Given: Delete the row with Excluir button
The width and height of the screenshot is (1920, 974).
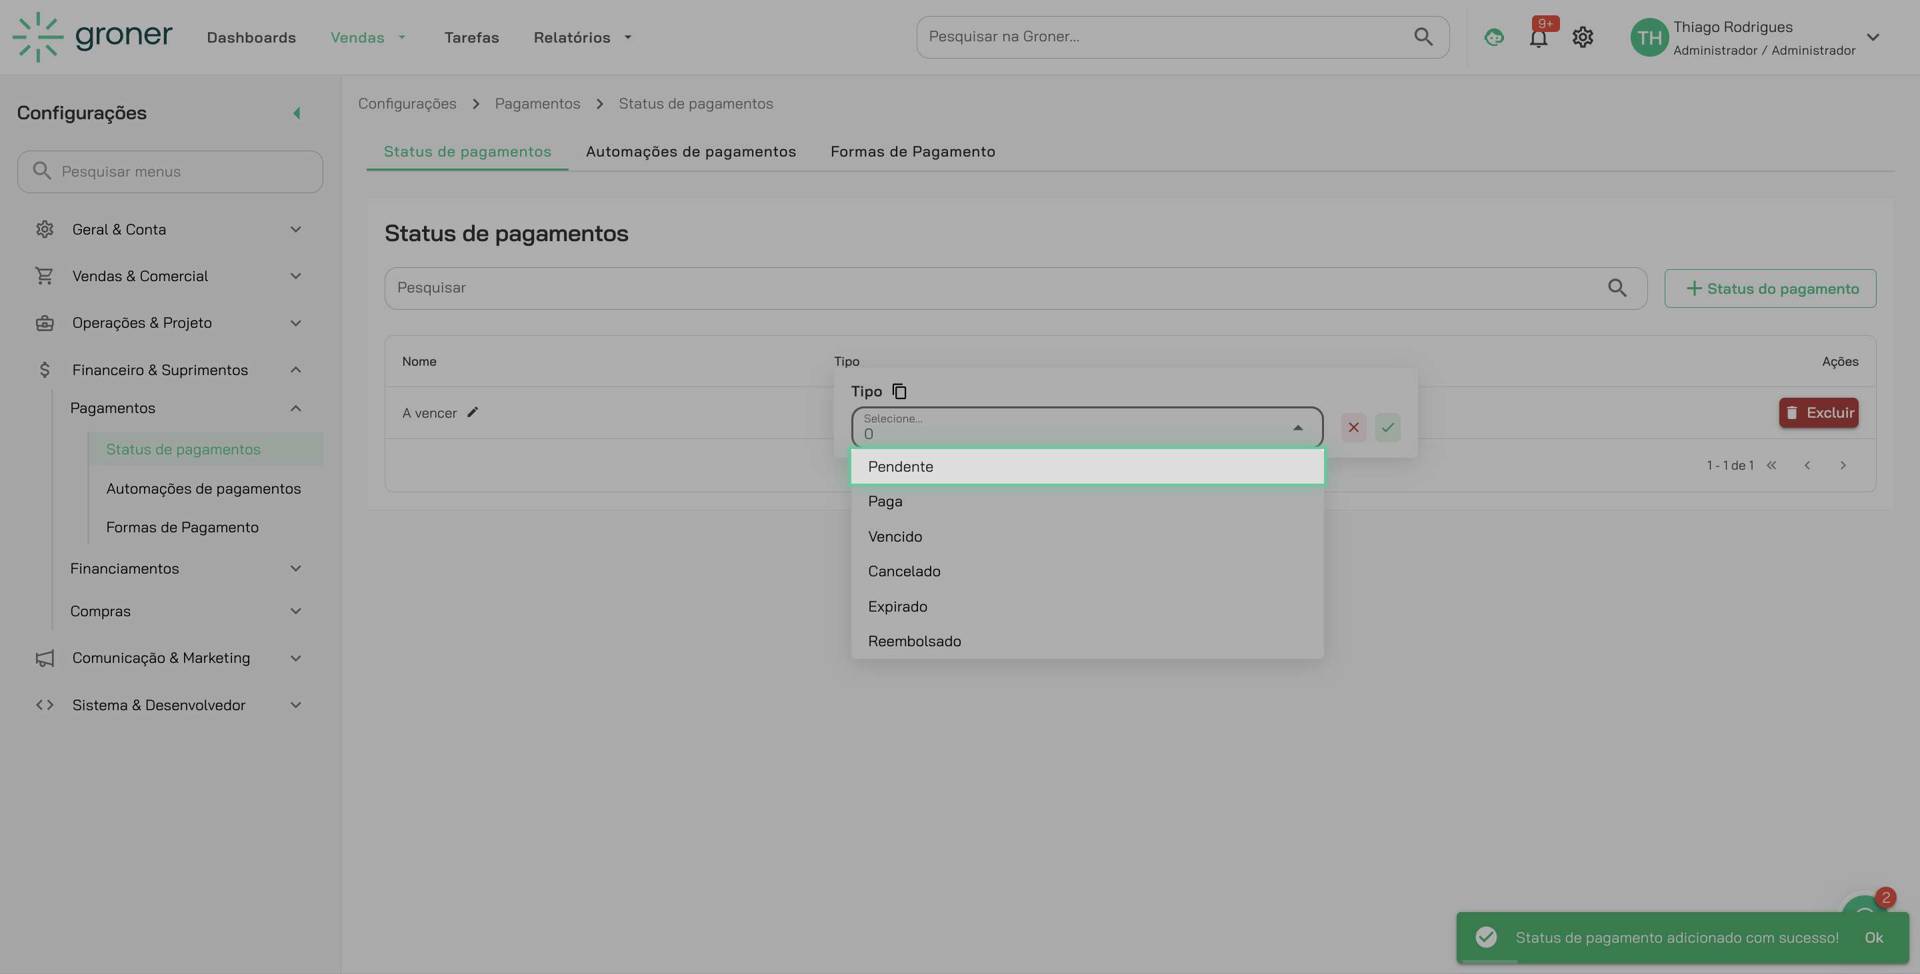Looking at the screenshot, I should click(x=1818, y=413).
